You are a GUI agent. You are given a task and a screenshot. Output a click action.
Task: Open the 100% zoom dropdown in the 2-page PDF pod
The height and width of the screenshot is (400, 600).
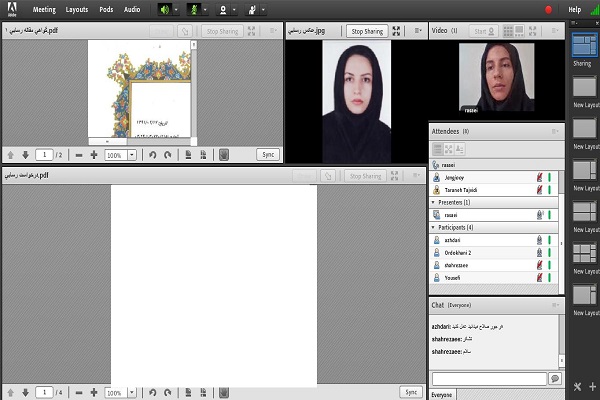click(132, 155)
